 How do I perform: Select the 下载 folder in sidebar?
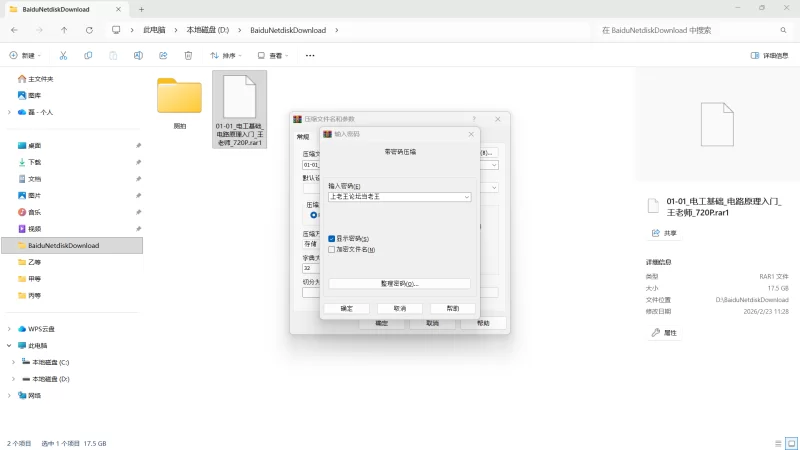(35, 162)
